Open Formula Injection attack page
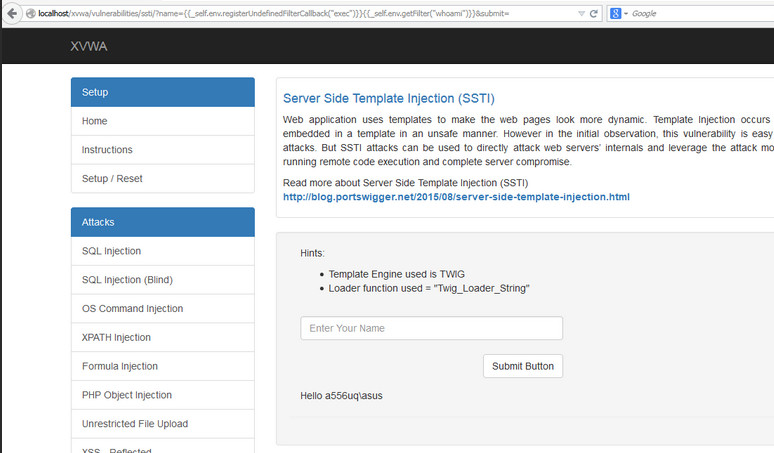774x453 pixels. click(x=163, y=366)
